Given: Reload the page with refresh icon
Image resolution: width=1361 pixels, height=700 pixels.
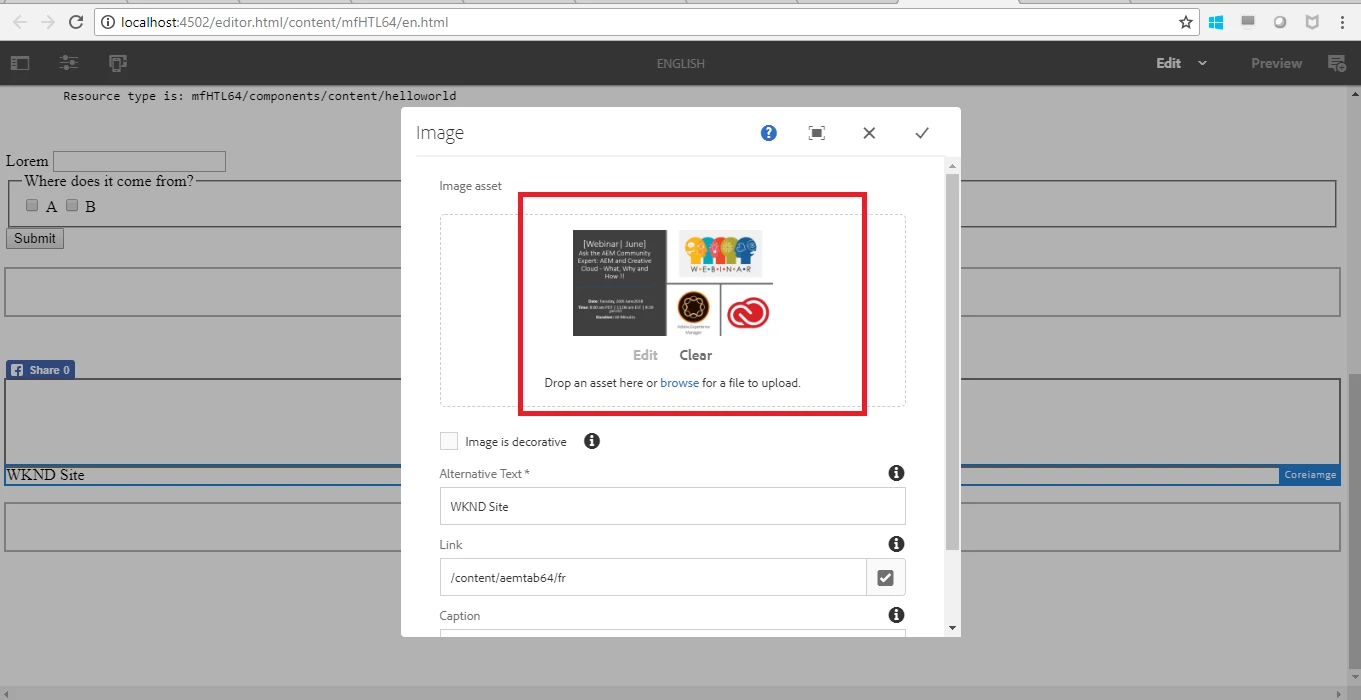Looking at the screenshot, I should (76, 22).
